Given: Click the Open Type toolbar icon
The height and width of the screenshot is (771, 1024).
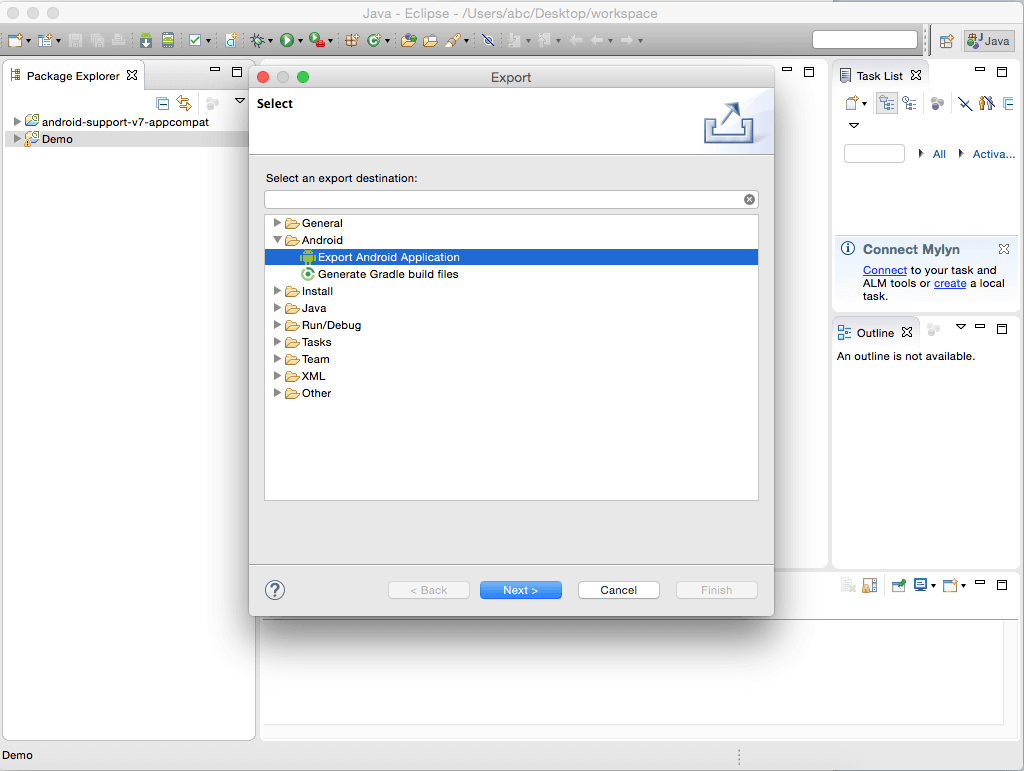Looking at the screenshot, I should click(409, 40).
